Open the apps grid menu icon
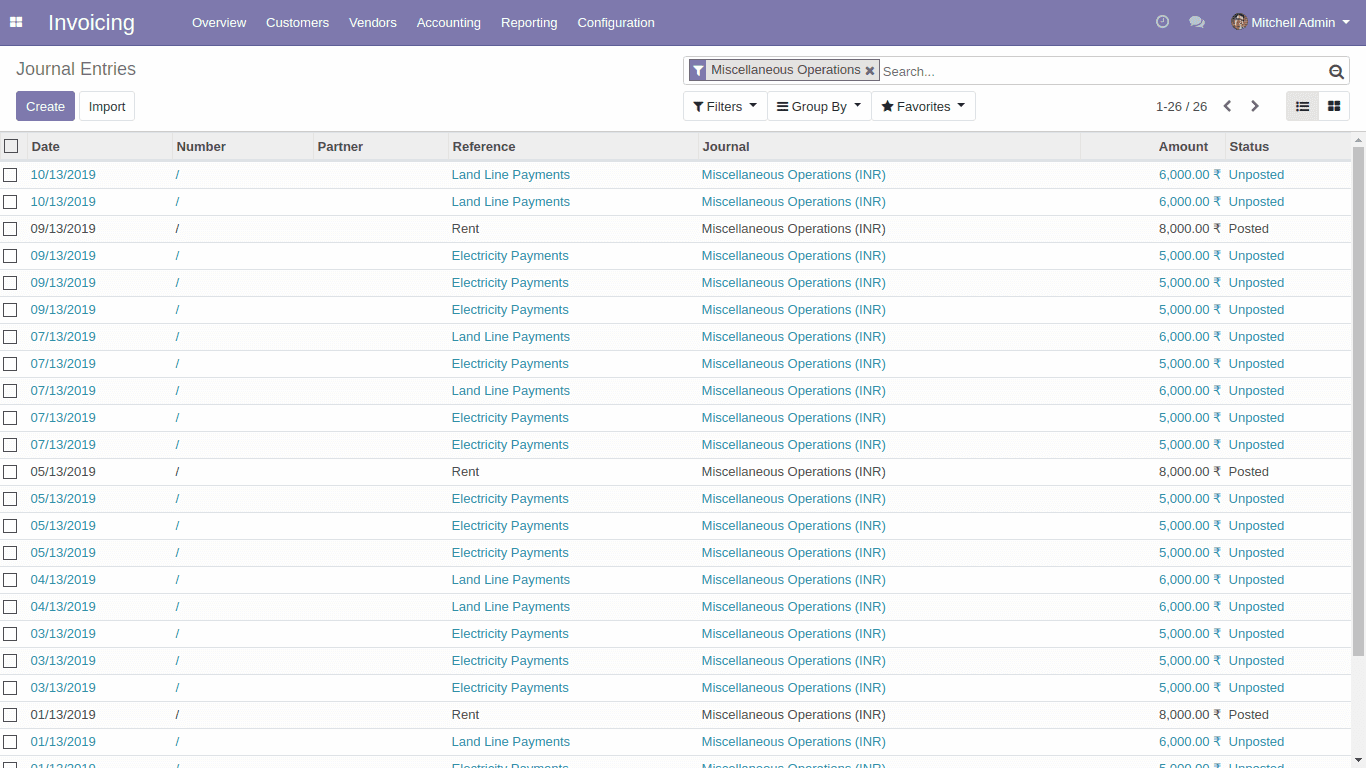1366x768 pixels. 16,22
